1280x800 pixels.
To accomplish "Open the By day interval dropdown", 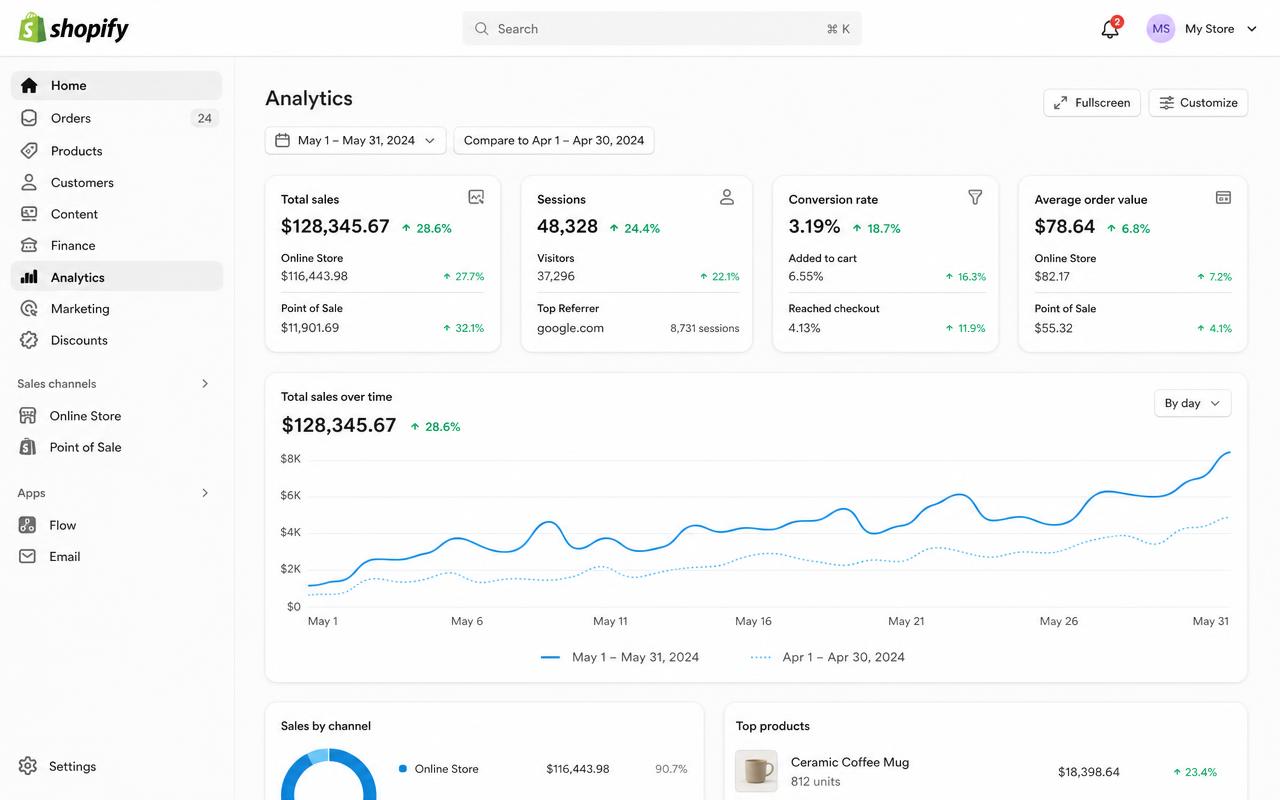I will click(x=1193, y=403).
